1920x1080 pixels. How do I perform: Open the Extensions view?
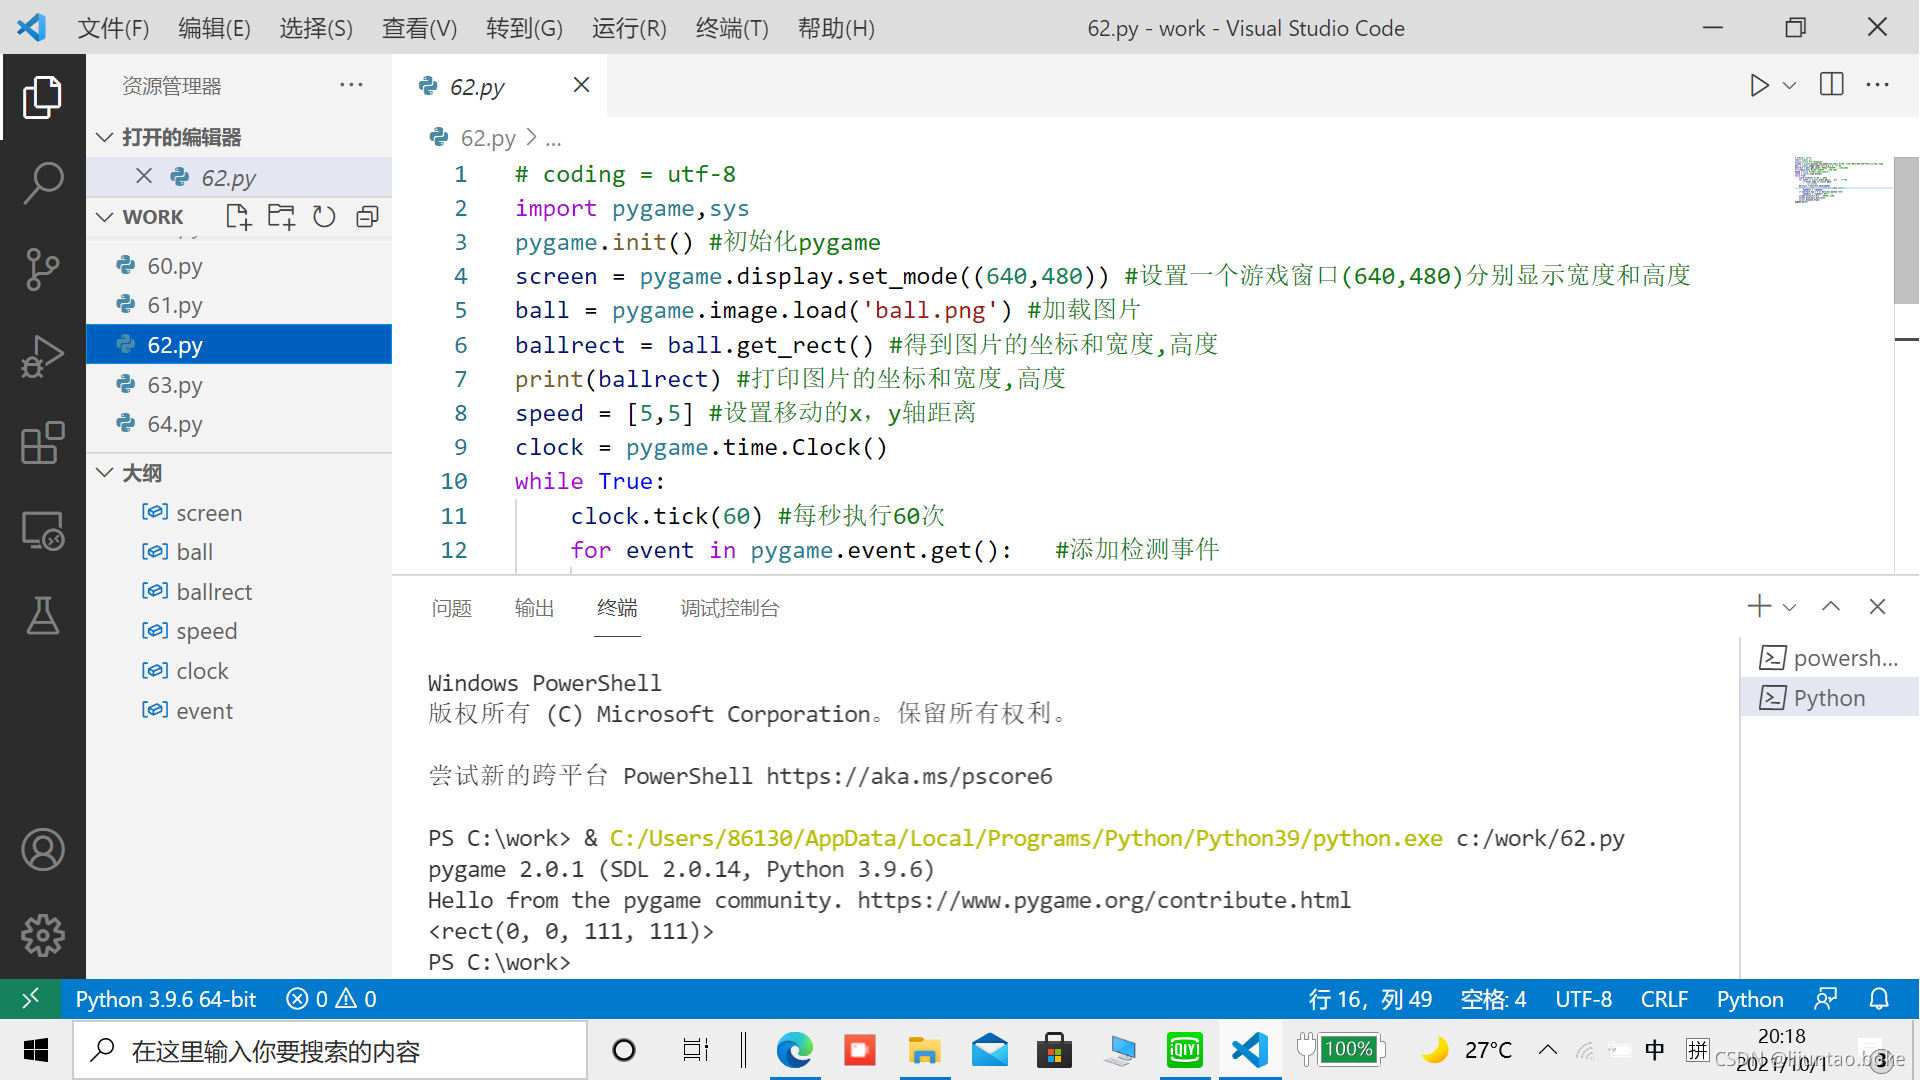[x=43, y=443]
